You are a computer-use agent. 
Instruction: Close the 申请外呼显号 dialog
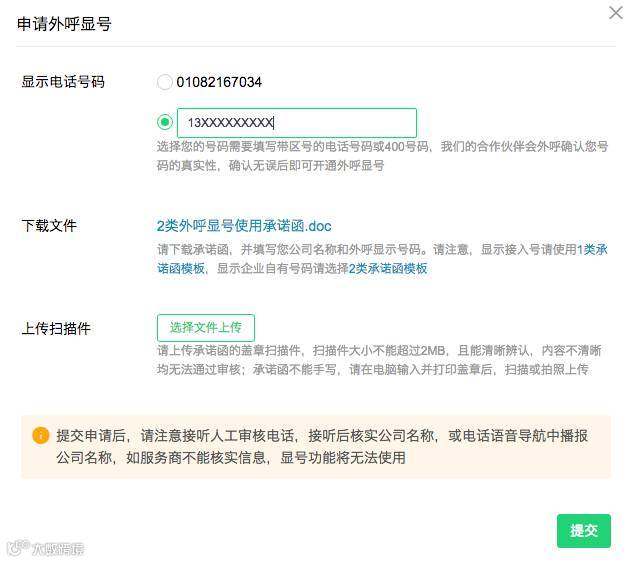pos(615,13)
